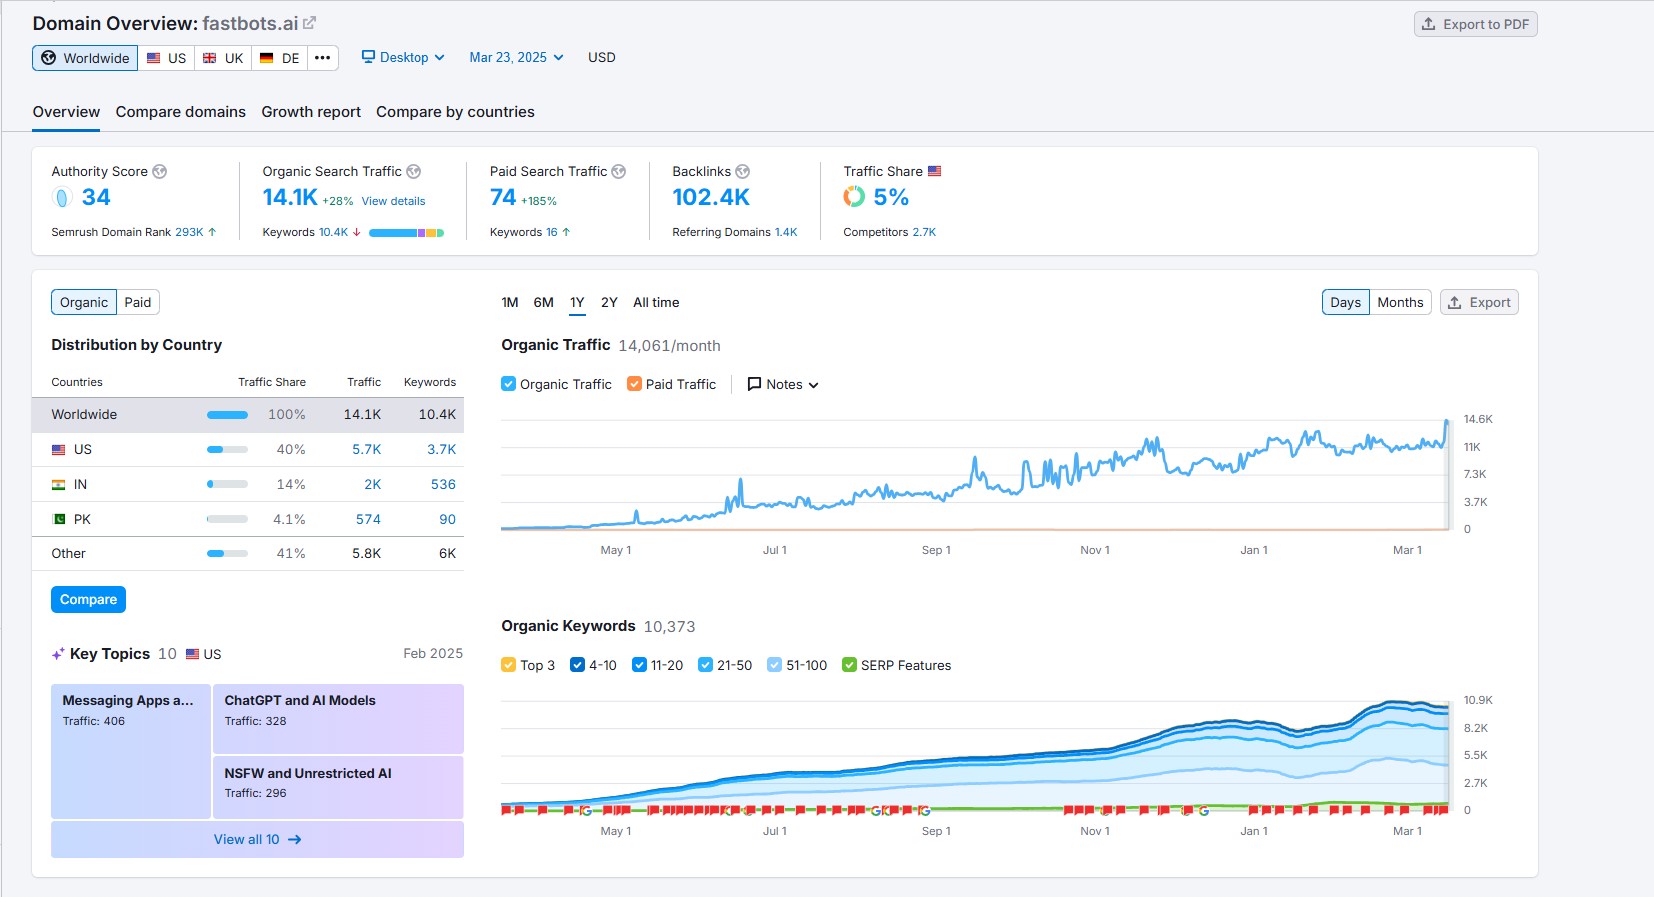The height and width of the screenshot is (897, 1654).
Task: Click the Key Topics US flag icon
Action: coord(193,654)
